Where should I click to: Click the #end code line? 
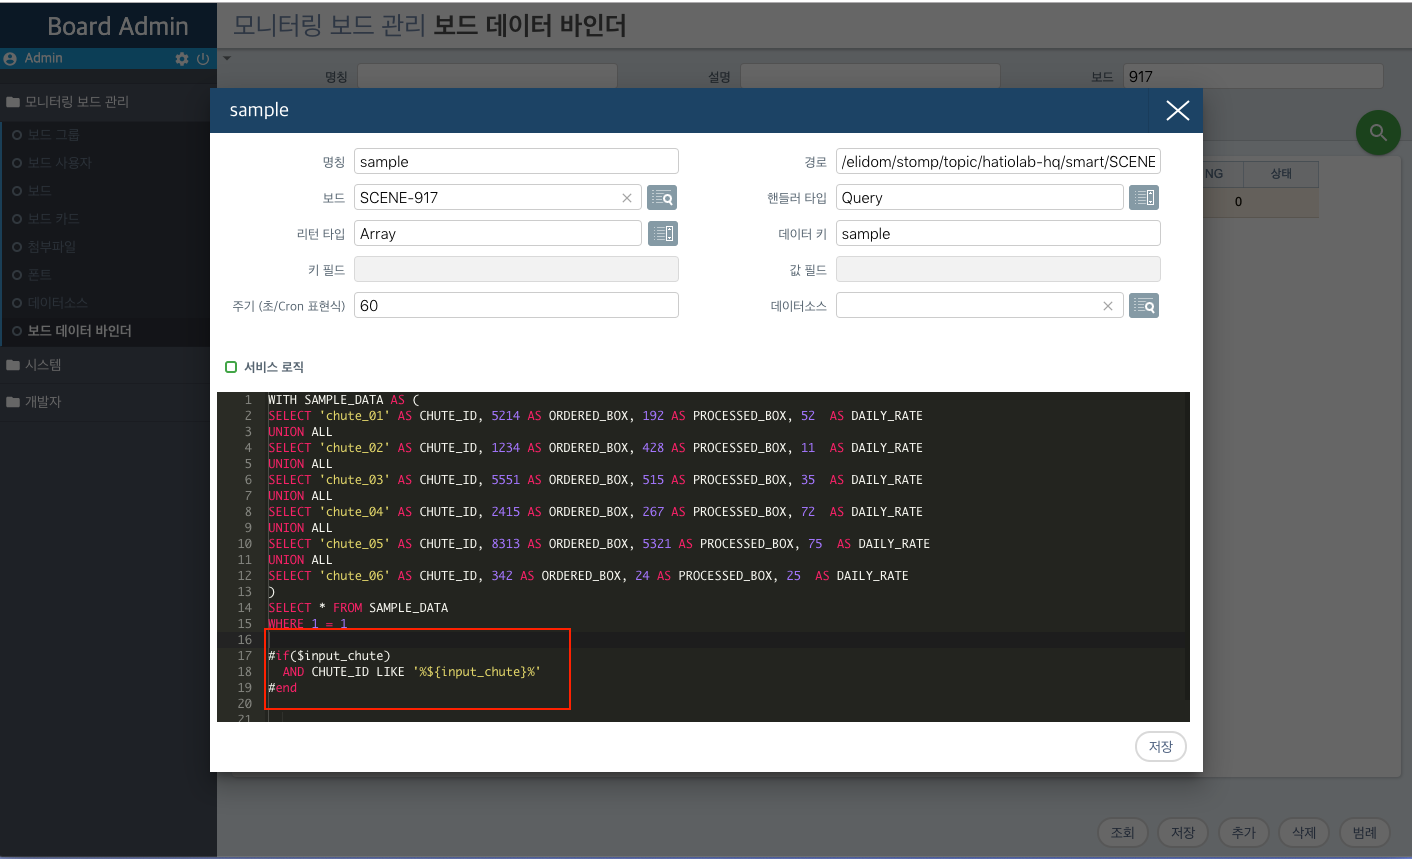pyautogui.click(x=282, y=688)
